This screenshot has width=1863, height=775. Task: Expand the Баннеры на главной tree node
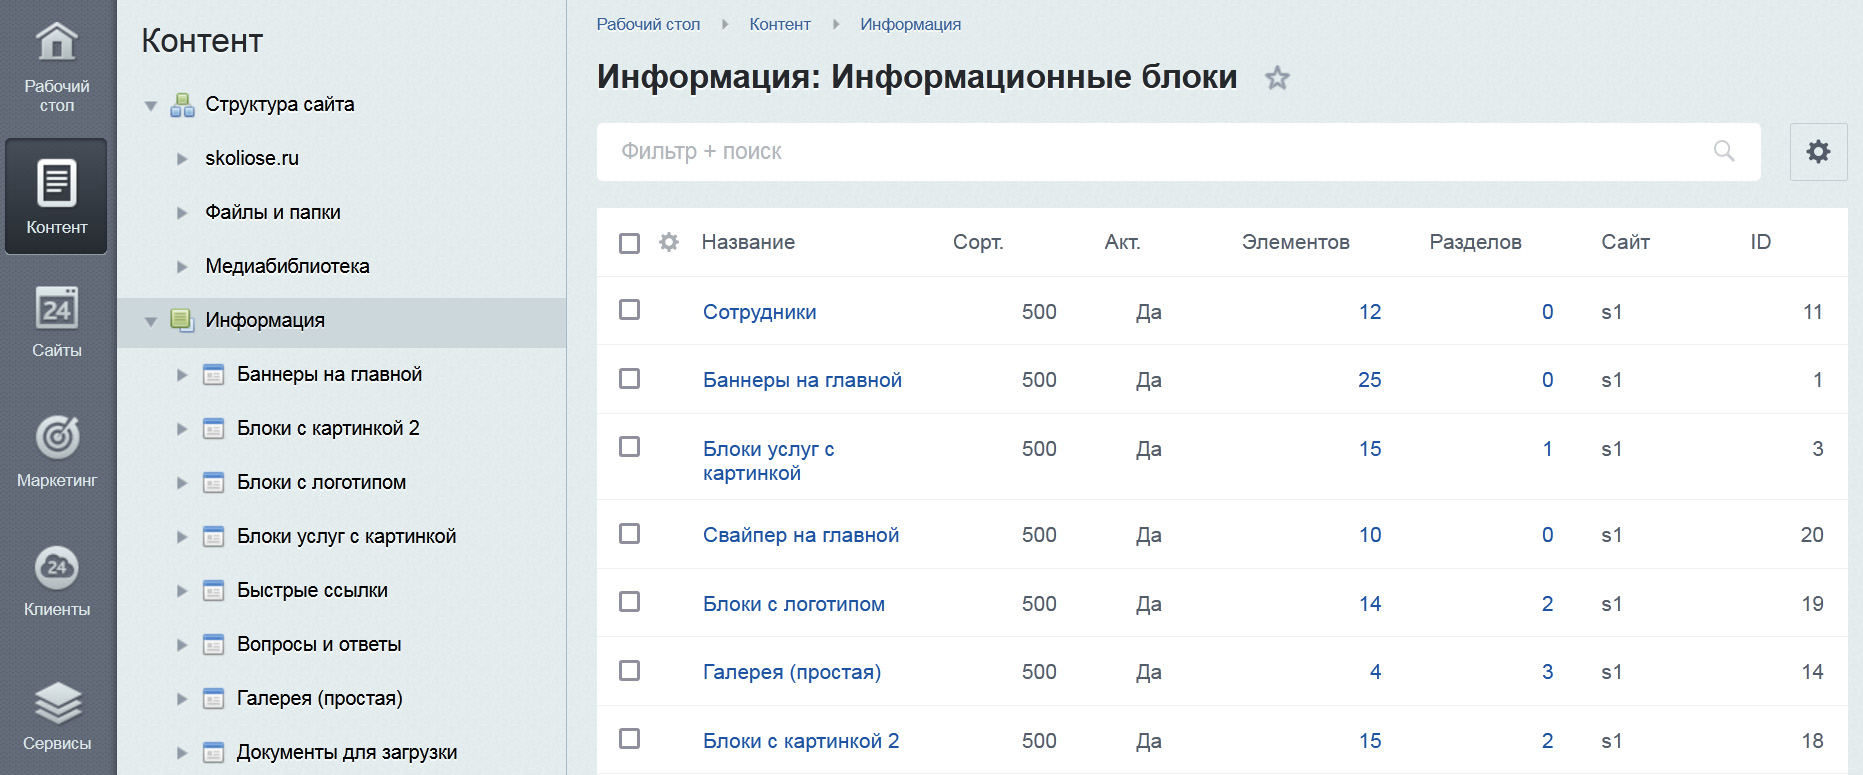pos(182,375)
